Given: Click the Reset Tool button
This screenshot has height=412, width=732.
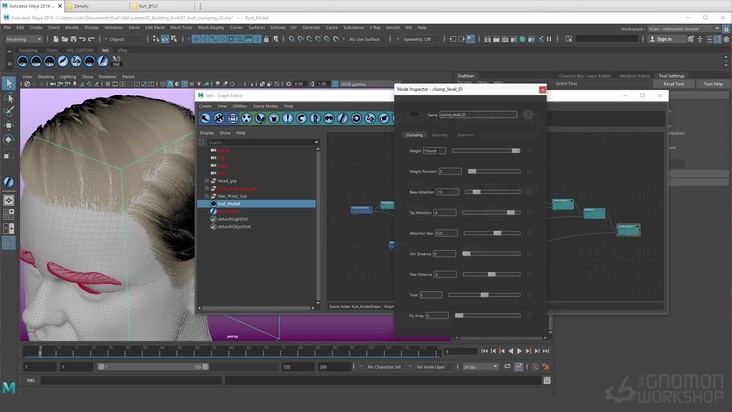Looking at the screenshot, I should click(x=674, y=84).
